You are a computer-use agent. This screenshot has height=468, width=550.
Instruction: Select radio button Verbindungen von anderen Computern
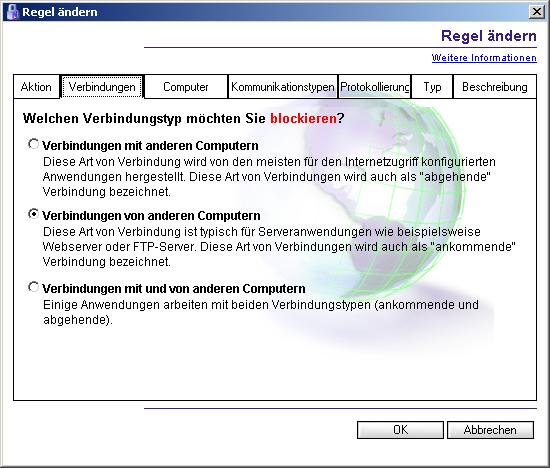(x=33, y=214)
